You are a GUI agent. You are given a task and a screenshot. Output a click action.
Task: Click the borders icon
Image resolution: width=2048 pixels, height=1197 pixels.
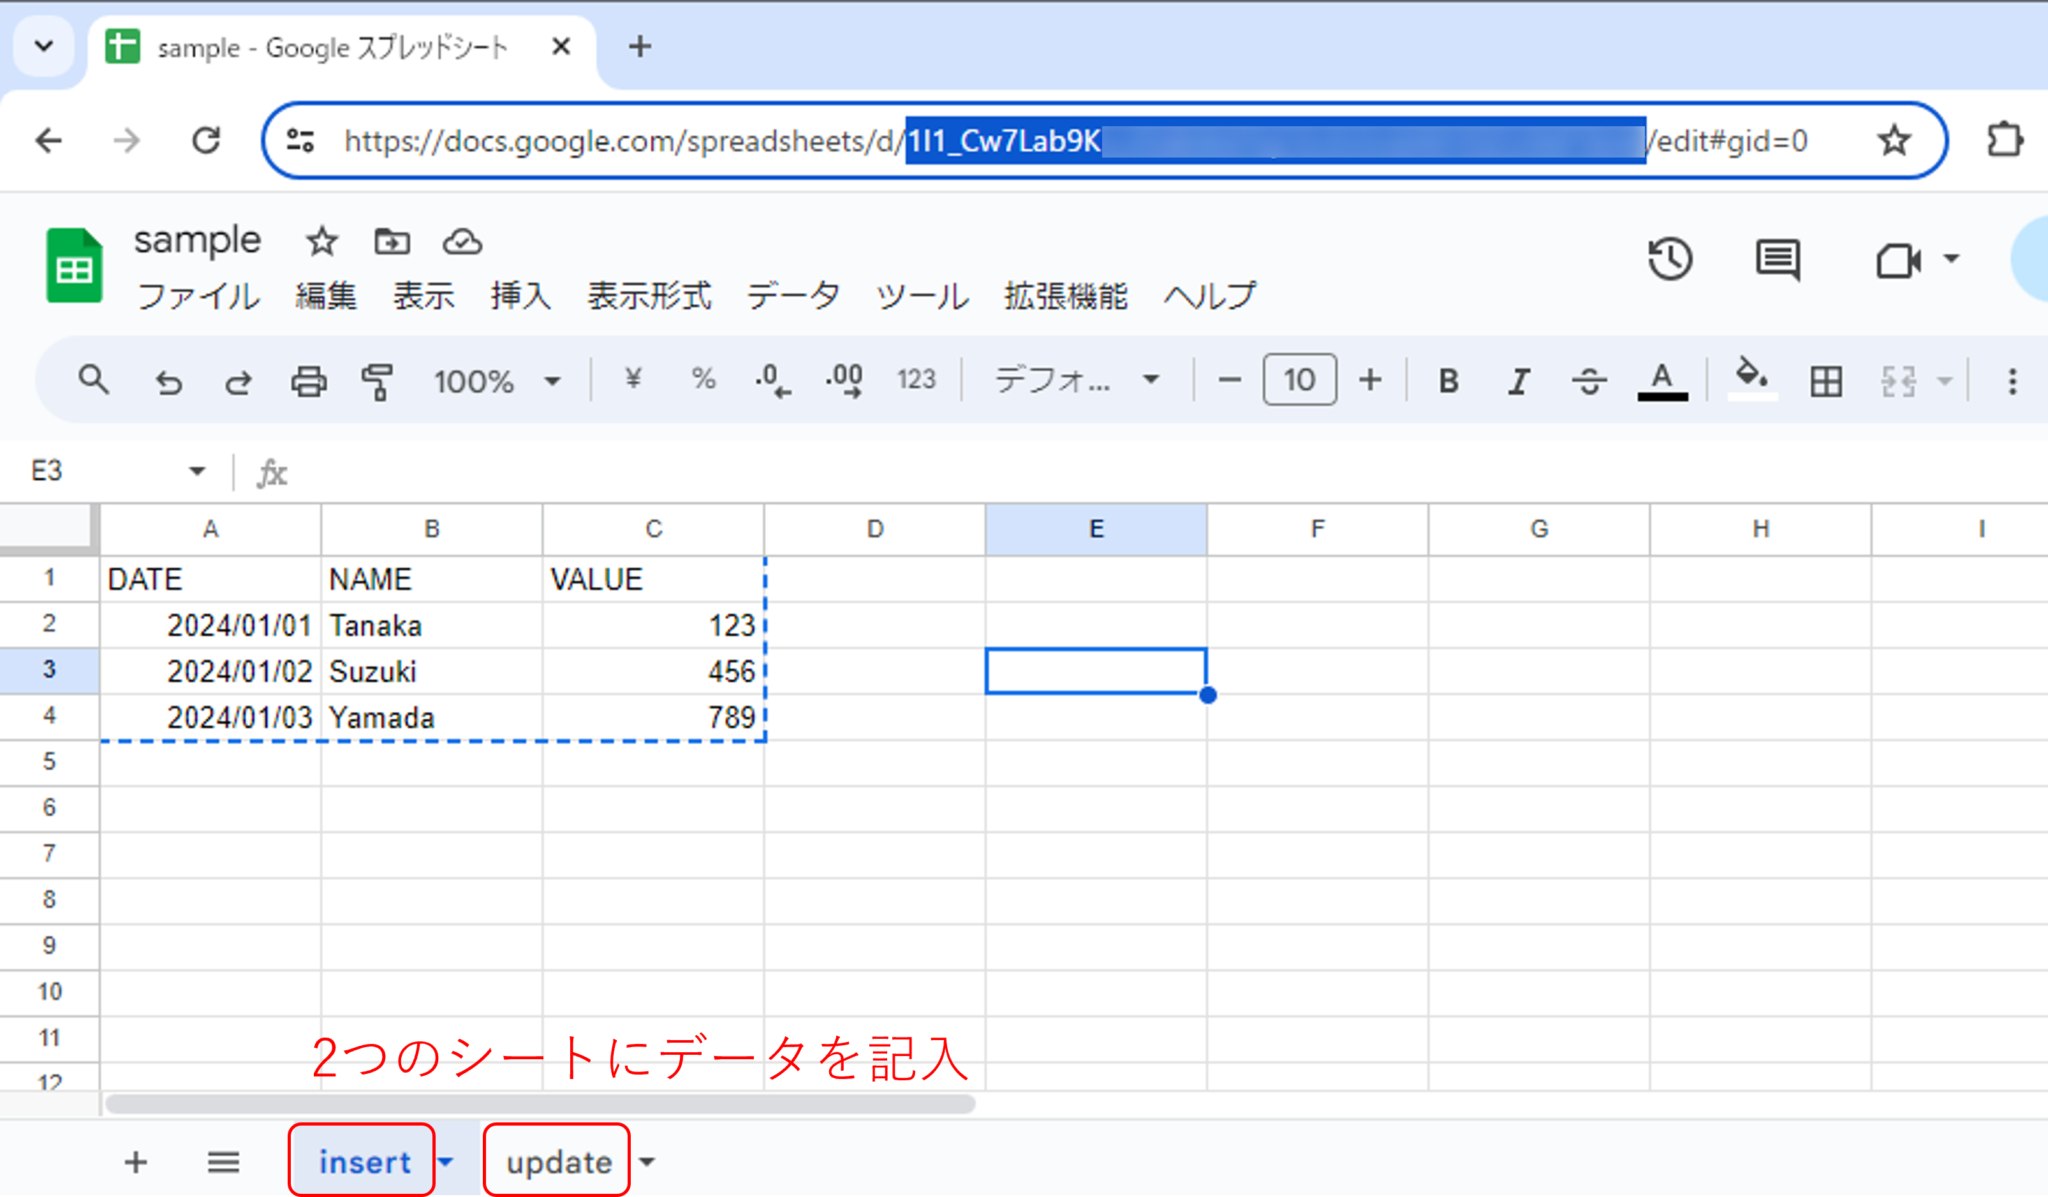[1825, 380]
